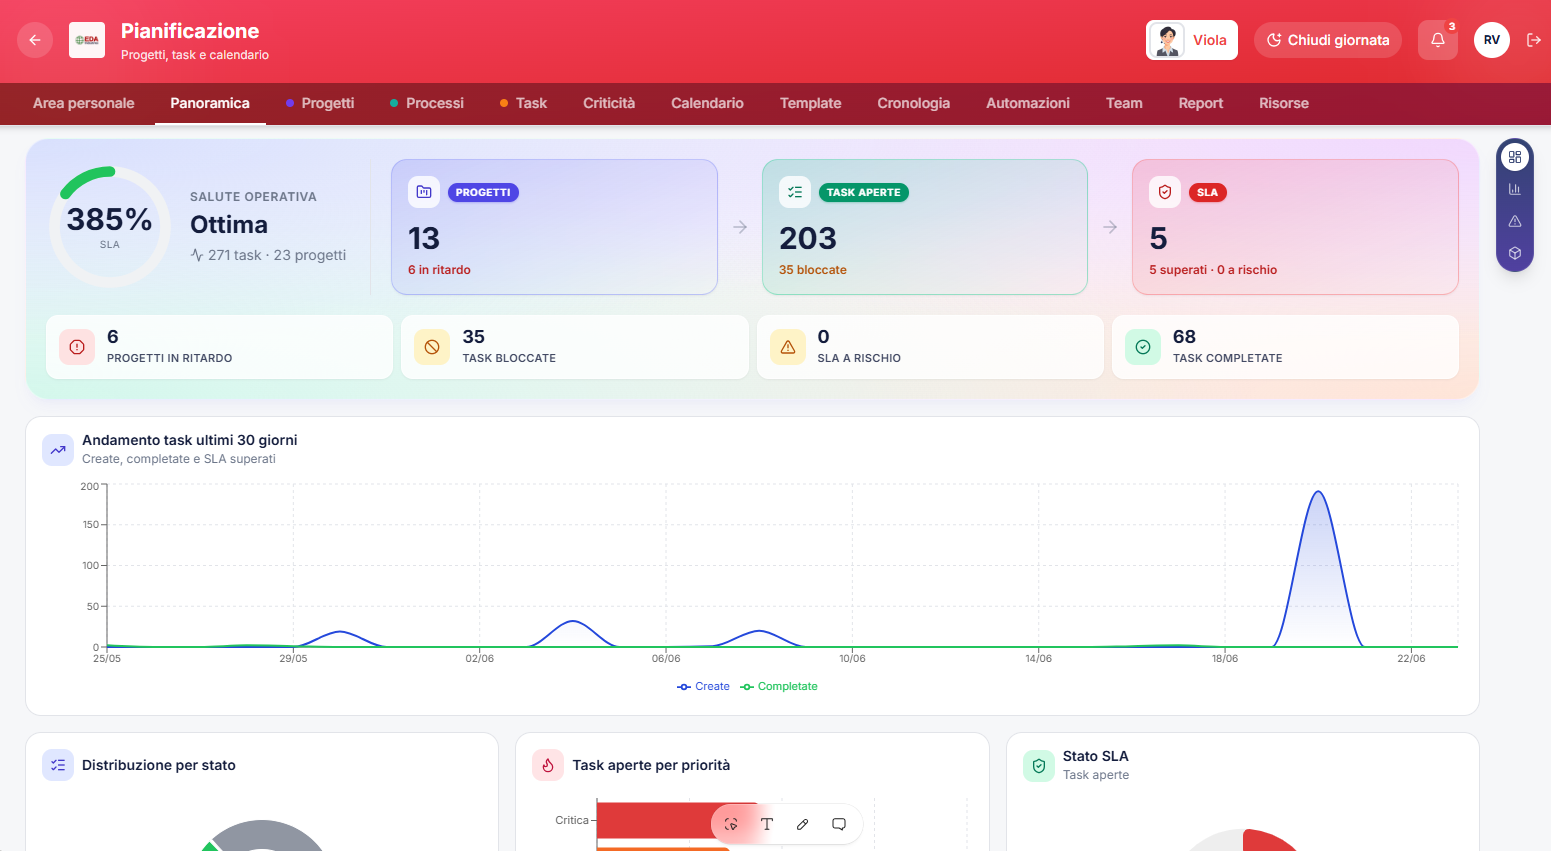The width and height of the screenshot is (1551, 851).
Task: Click the back arrow in the header
Action: (x=35, y=40)
